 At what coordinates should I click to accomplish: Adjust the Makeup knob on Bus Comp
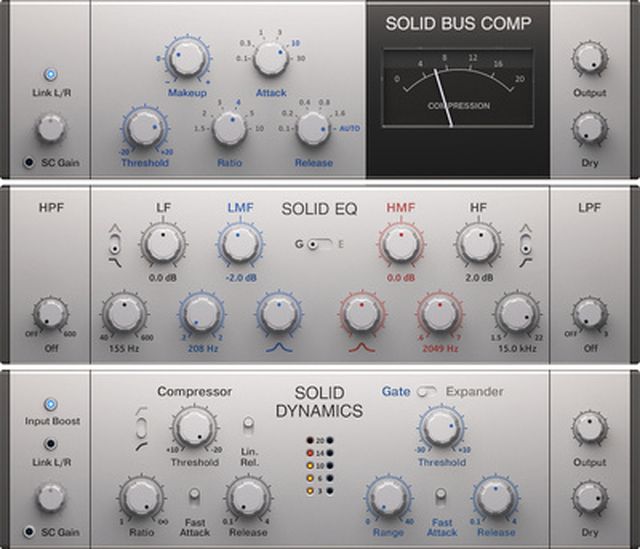click(187, 59)
